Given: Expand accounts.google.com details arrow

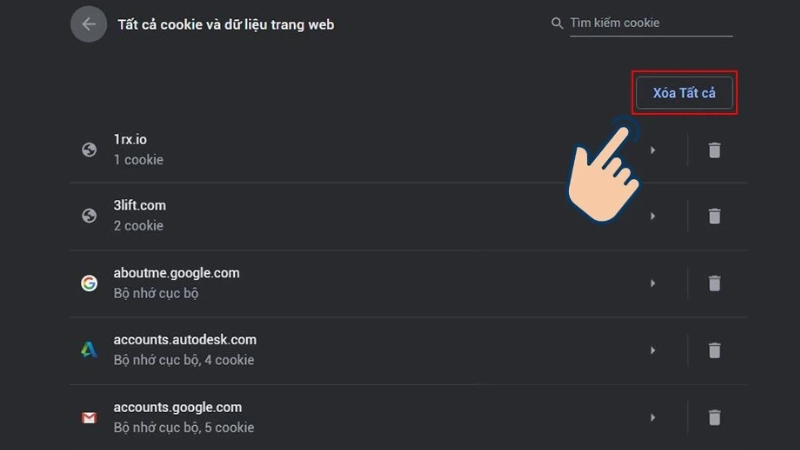Looking at the screenshot, I should (653, 417).
